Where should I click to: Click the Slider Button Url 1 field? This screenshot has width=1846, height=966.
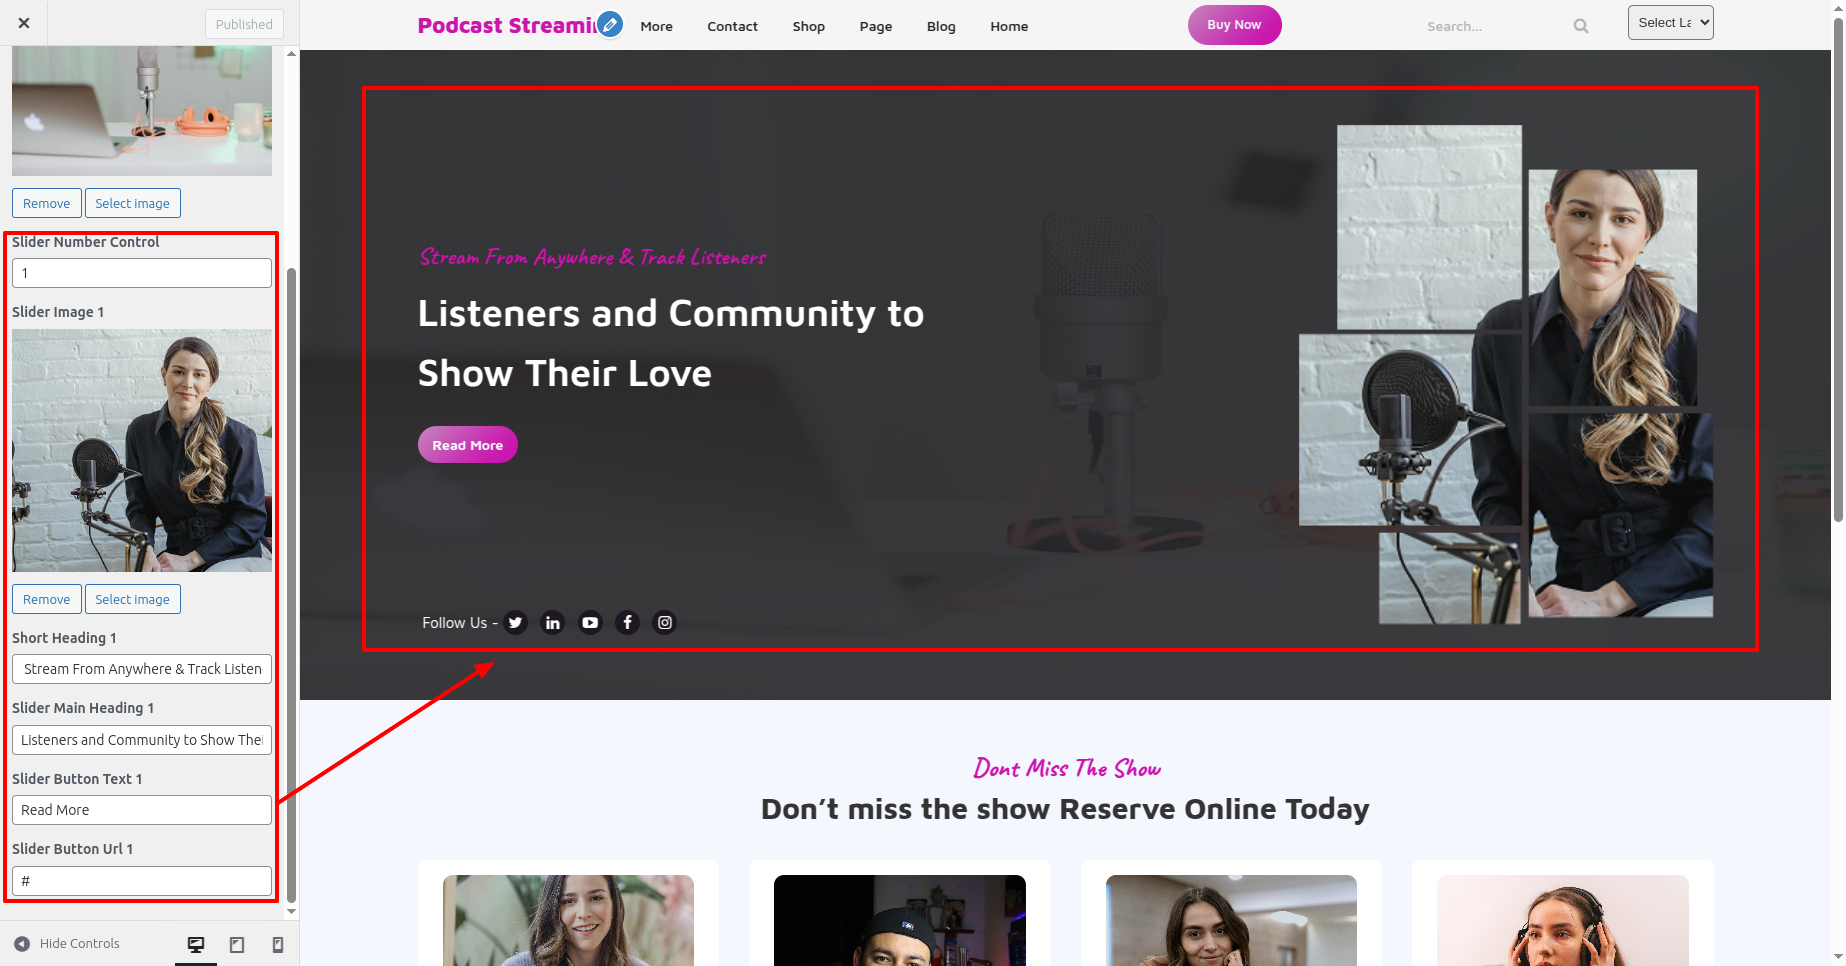(142, 881)
